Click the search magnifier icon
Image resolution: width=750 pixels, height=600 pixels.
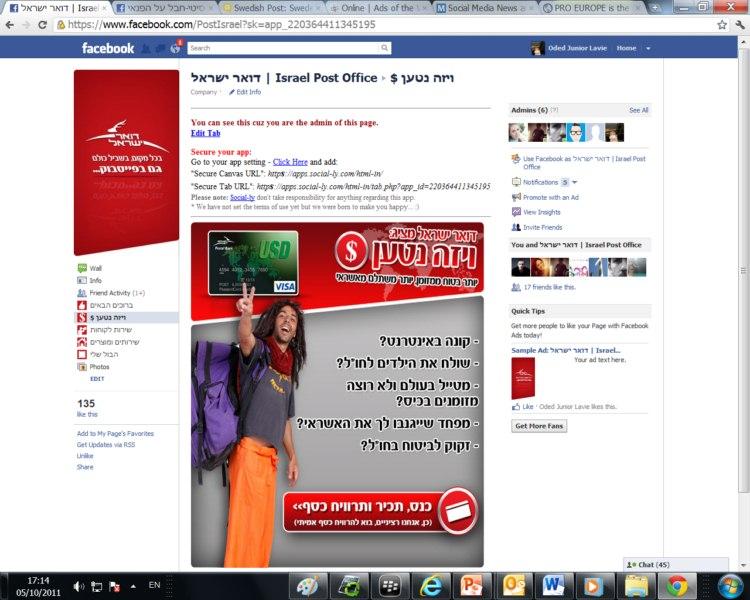pyautogui.click(x=385, y=48)
